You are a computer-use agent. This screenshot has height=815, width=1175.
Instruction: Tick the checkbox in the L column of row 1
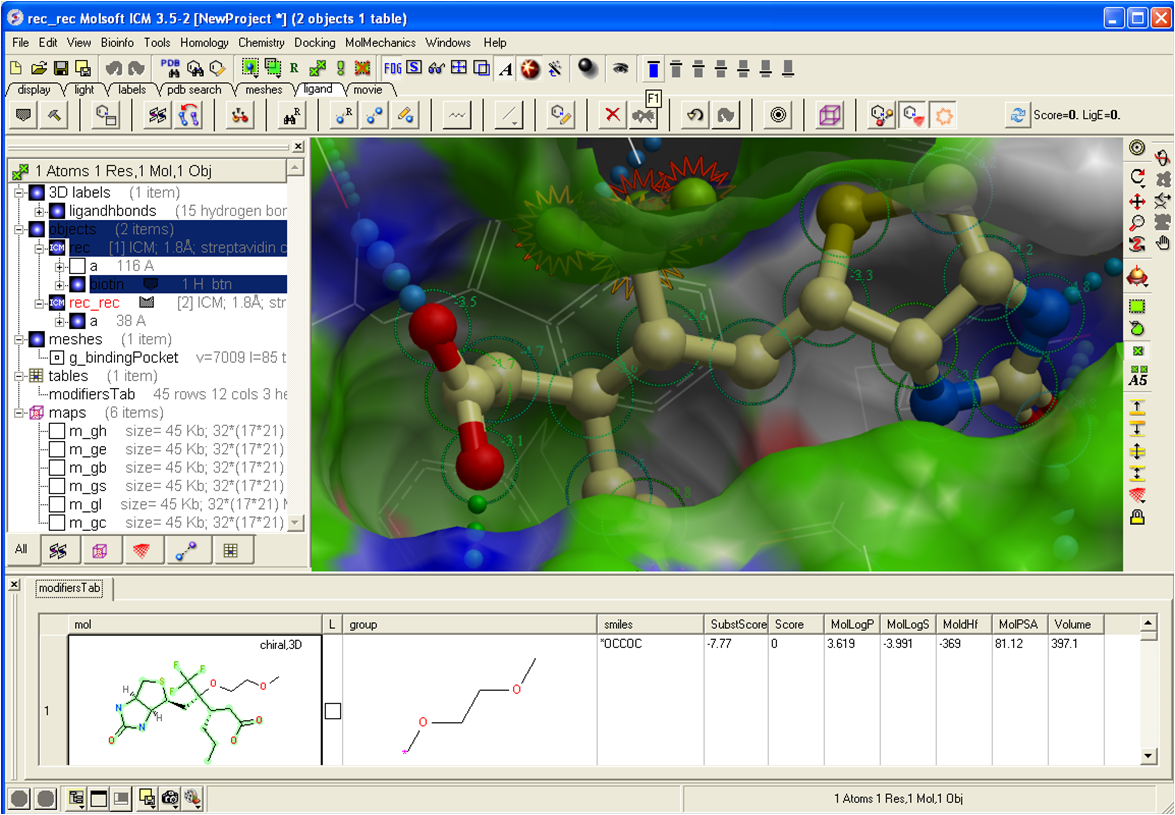click(x=333, y=710)
